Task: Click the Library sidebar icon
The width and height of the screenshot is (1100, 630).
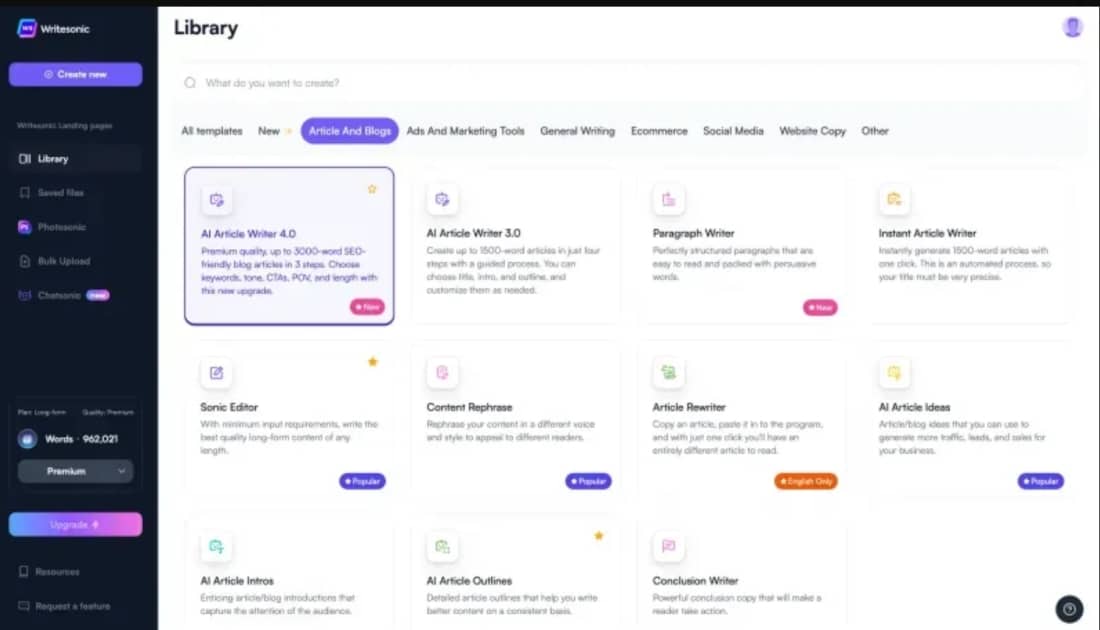Action: coord(25,159)
